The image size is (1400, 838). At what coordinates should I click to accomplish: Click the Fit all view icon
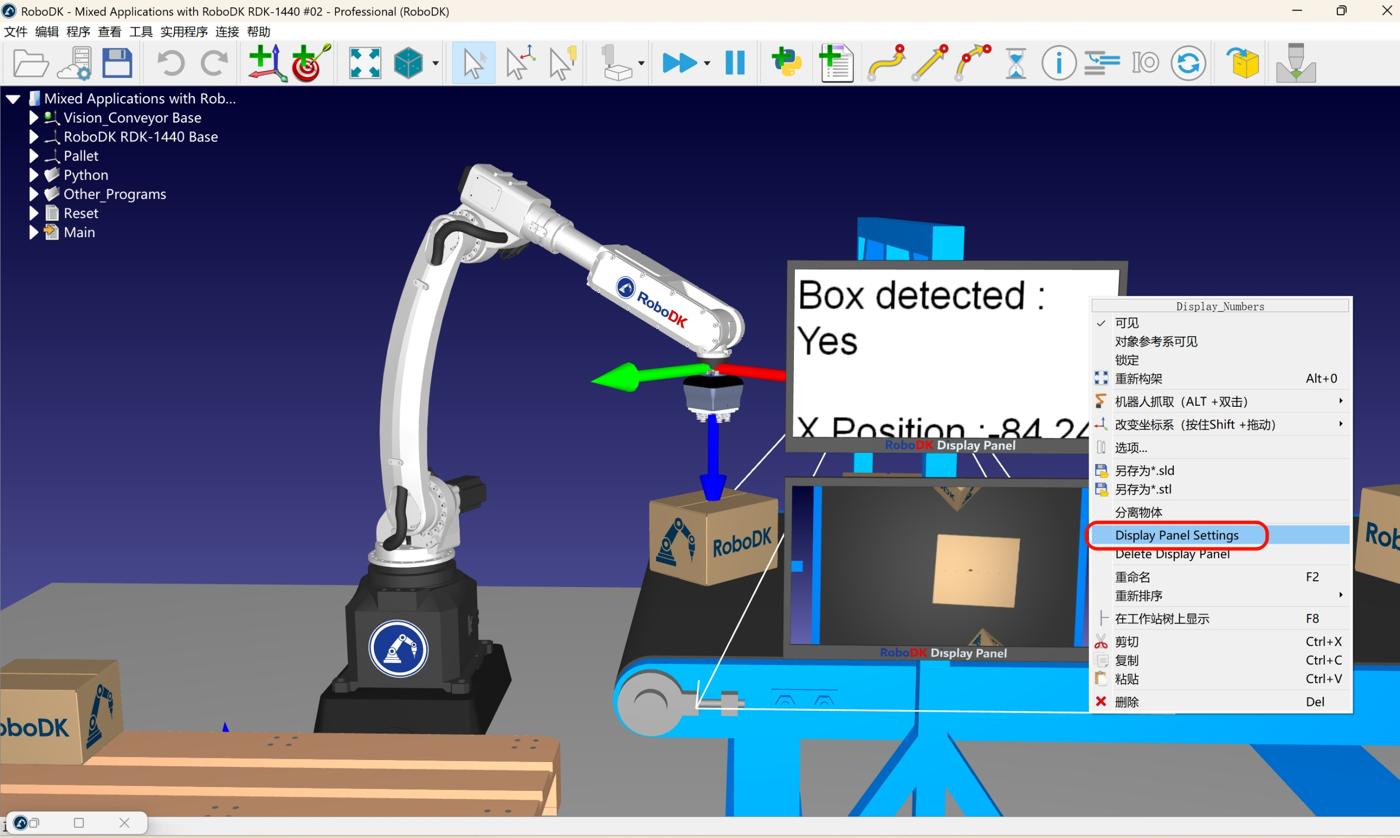364,63
